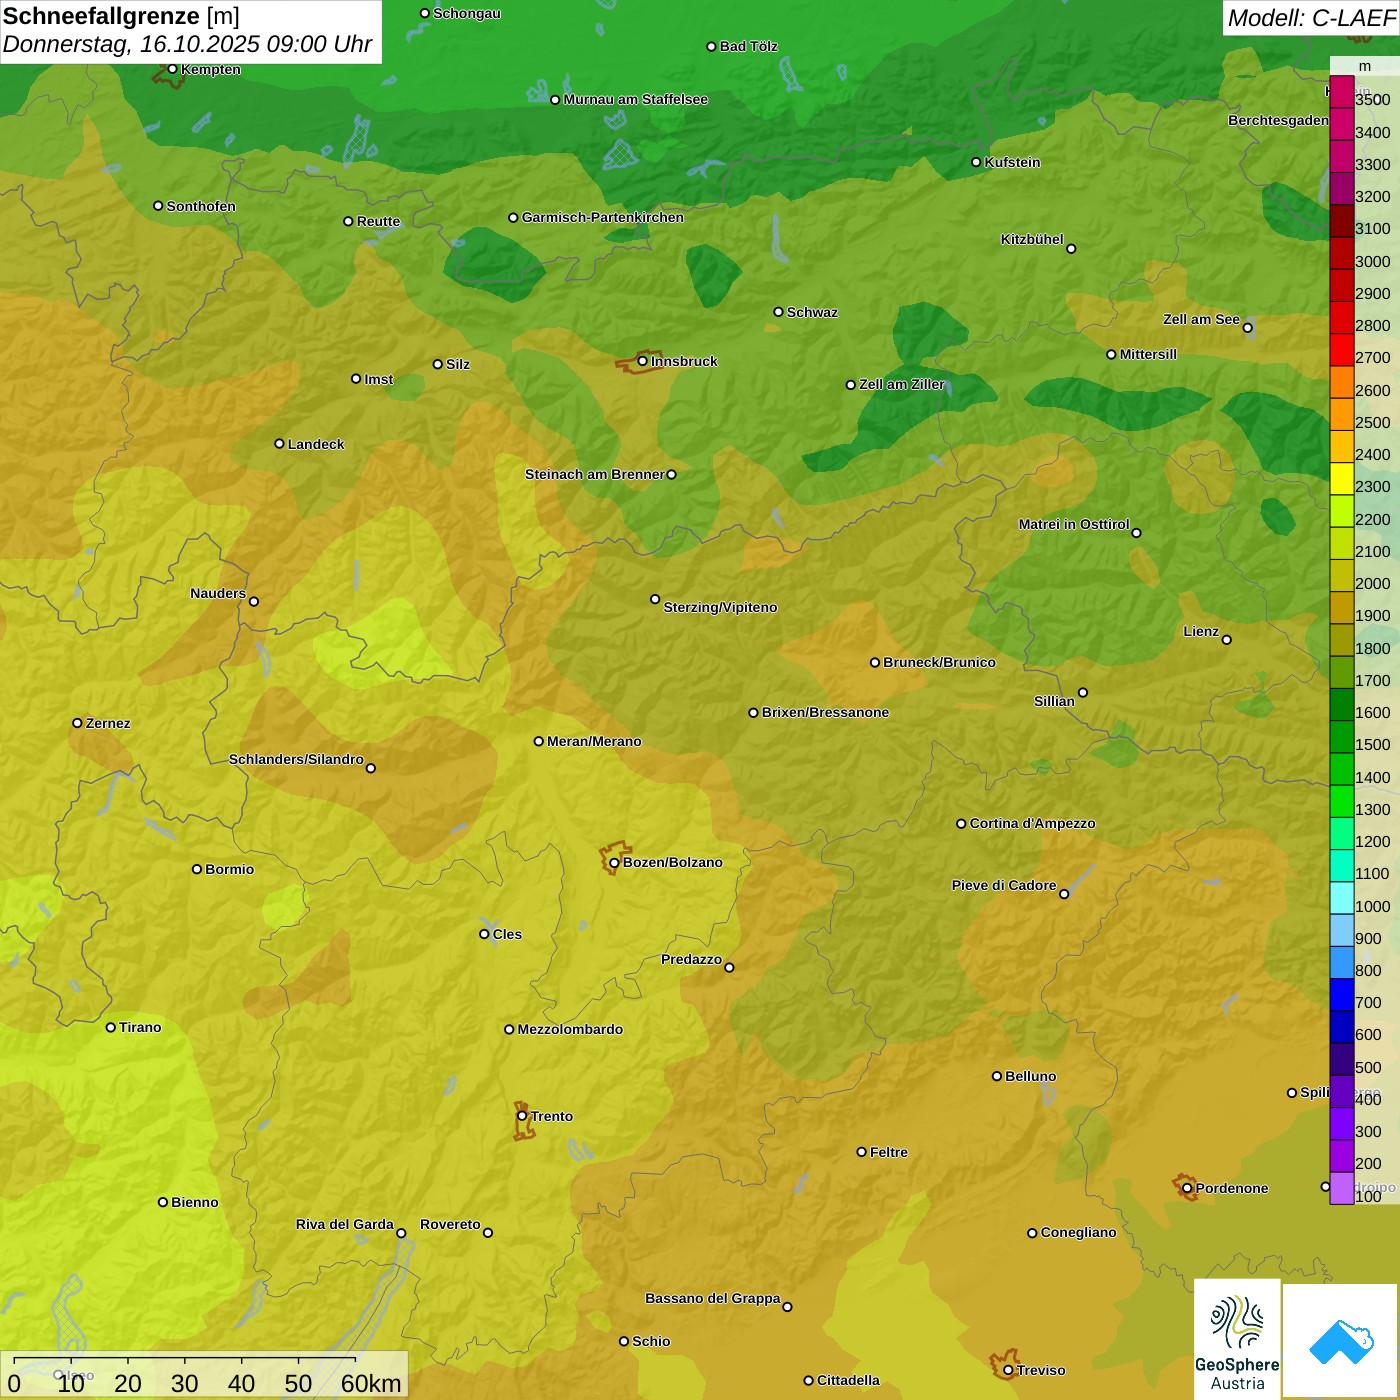Click the Zernez location dot

(77, 723)
